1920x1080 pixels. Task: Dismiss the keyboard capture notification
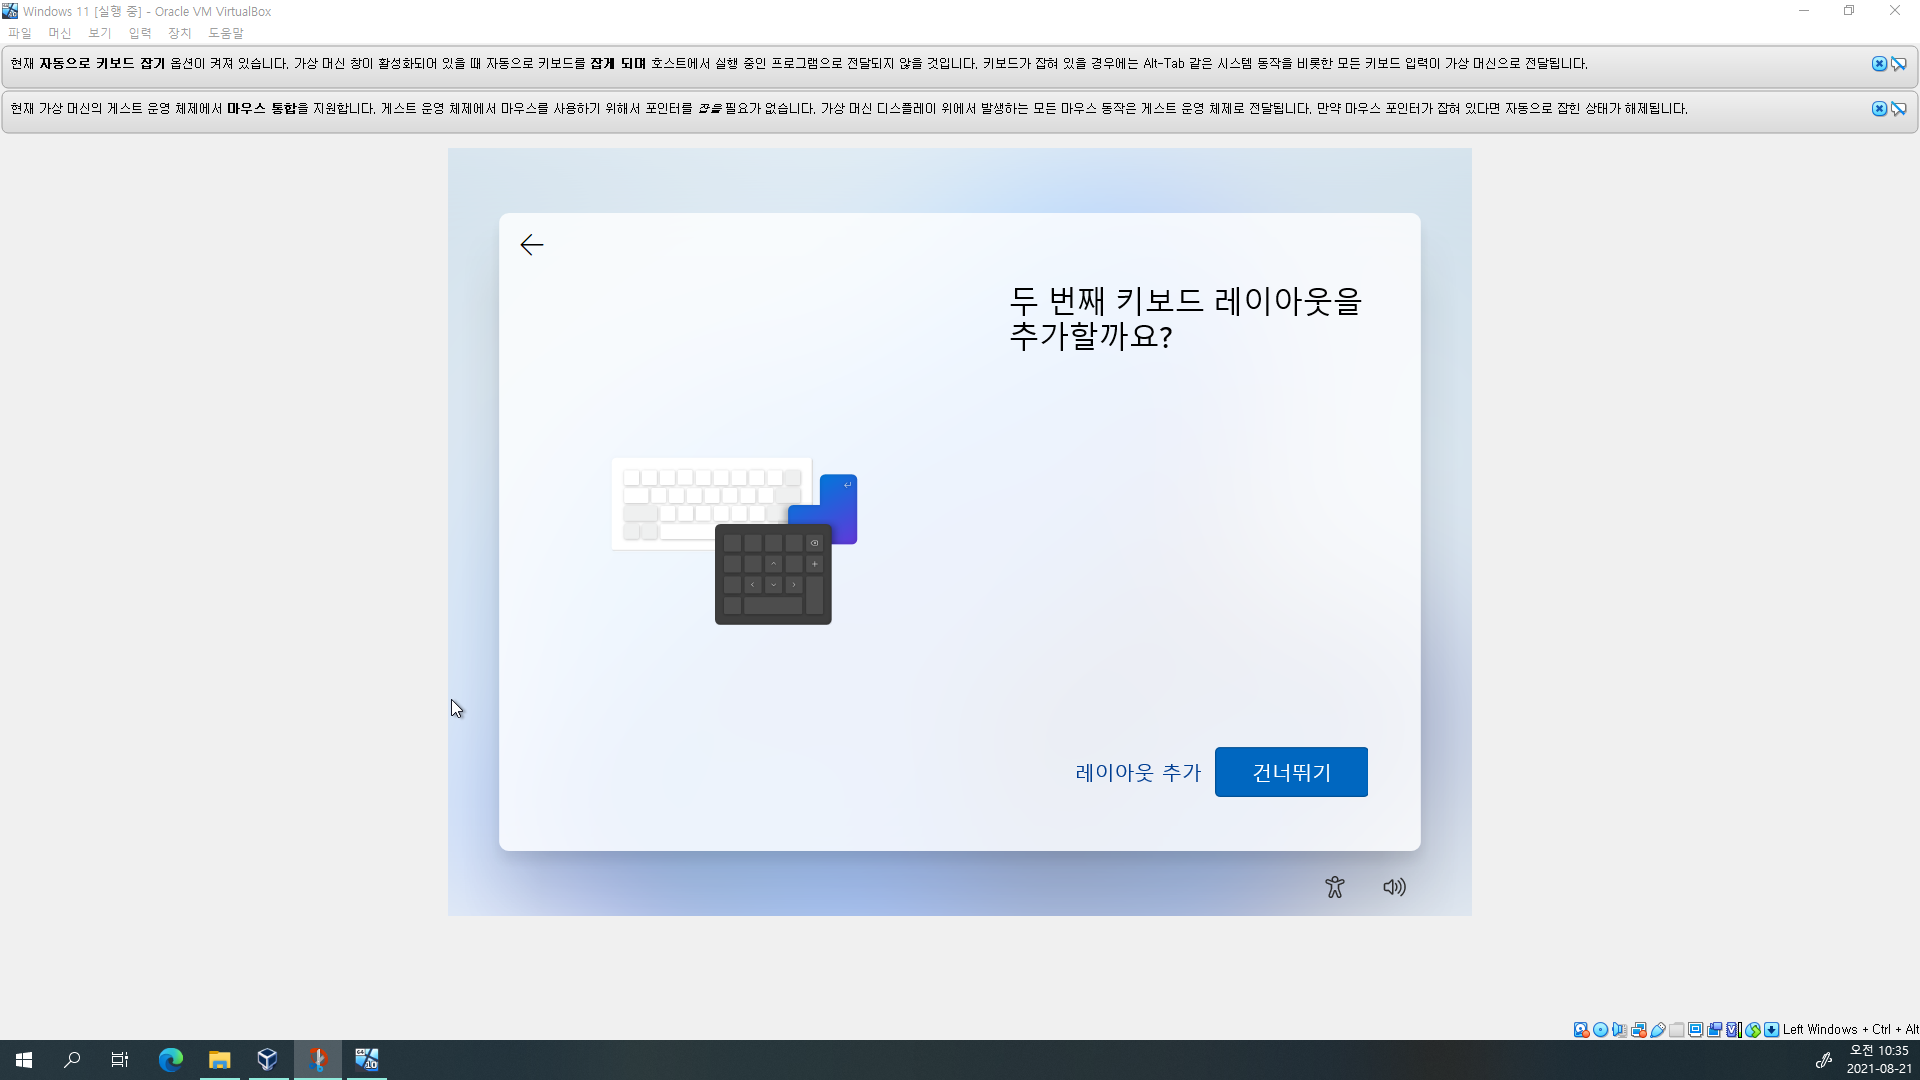coord(1879,64)
